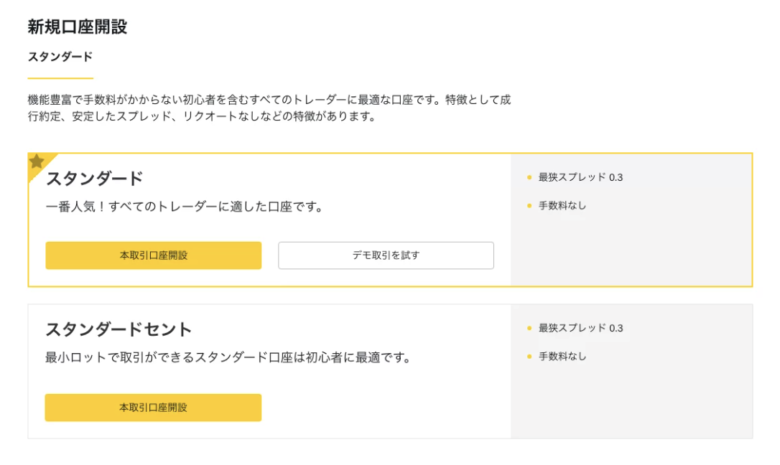Click yellow bullet beside Standard Cent 手数料なし
The width and height of the screenshot is (780, 465).
pos(529,356)
